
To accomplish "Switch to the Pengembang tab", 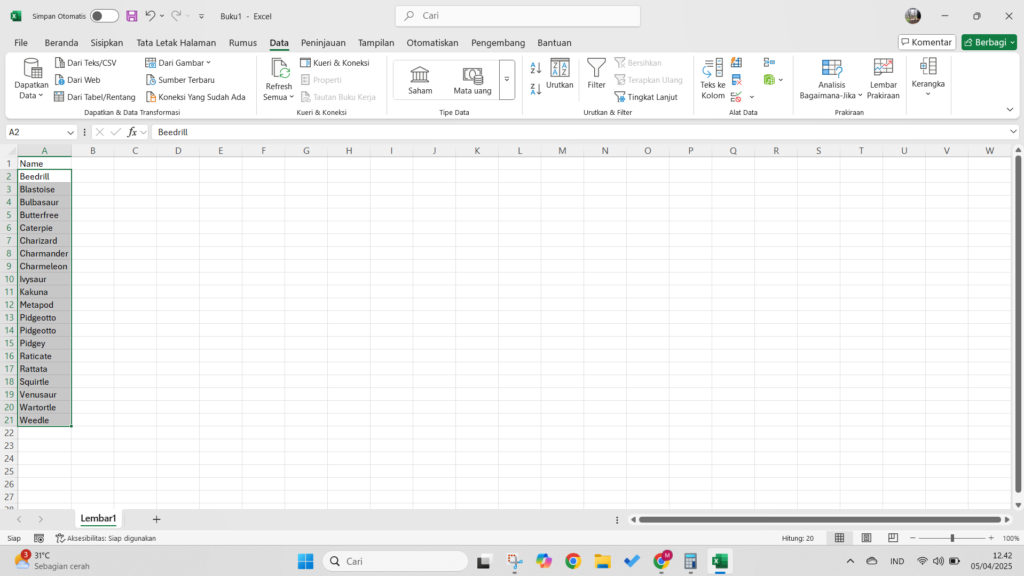I will pos(498,42).
